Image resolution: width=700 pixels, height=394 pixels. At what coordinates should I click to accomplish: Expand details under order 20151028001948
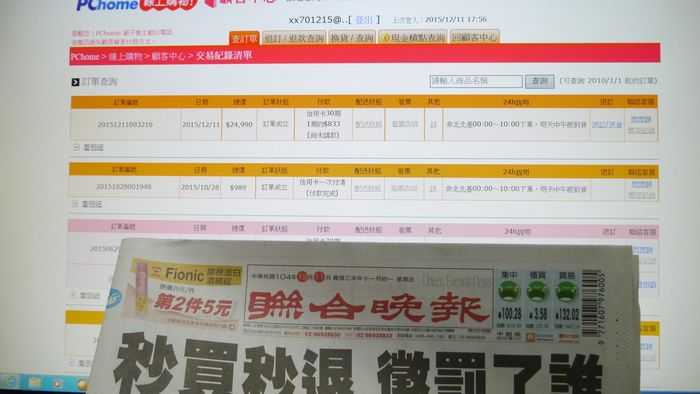pyautogui.click(x=75, y=204)
